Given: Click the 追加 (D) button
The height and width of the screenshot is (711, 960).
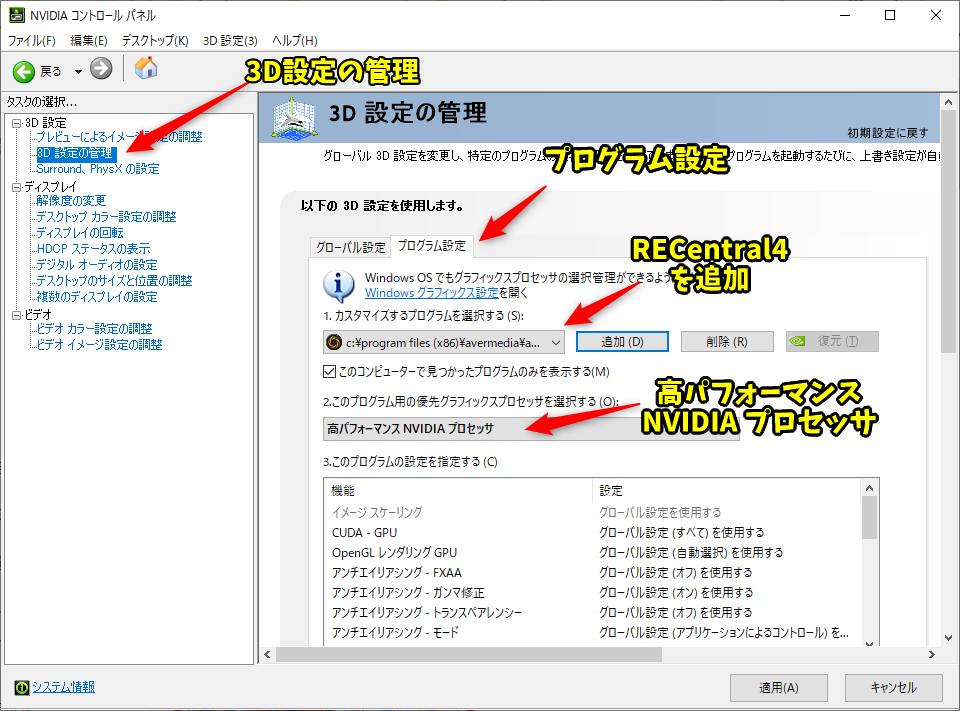Looking at the screenshot, I should tap(622, 342).
